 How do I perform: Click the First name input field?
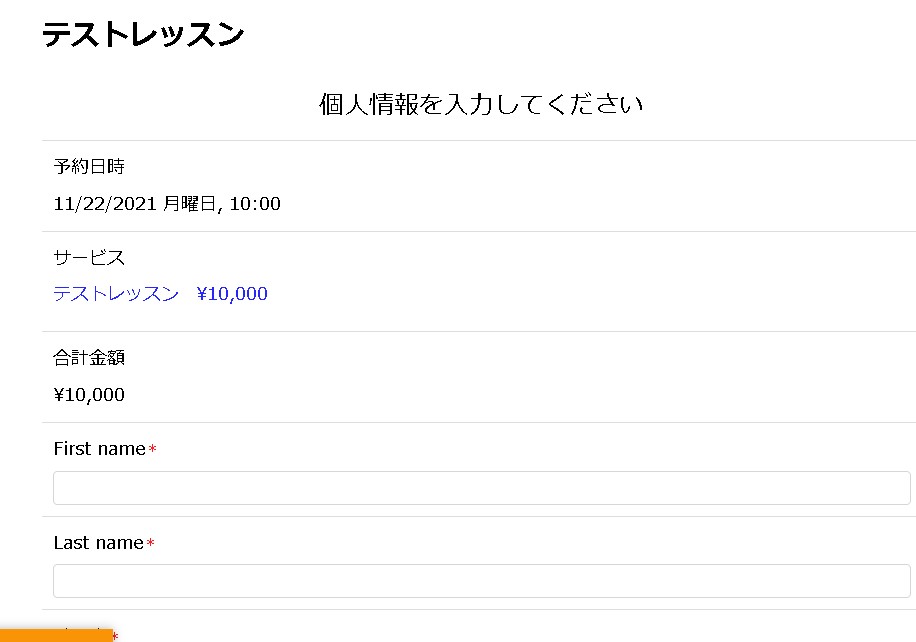pyautogui.click(x=481, y=488)
